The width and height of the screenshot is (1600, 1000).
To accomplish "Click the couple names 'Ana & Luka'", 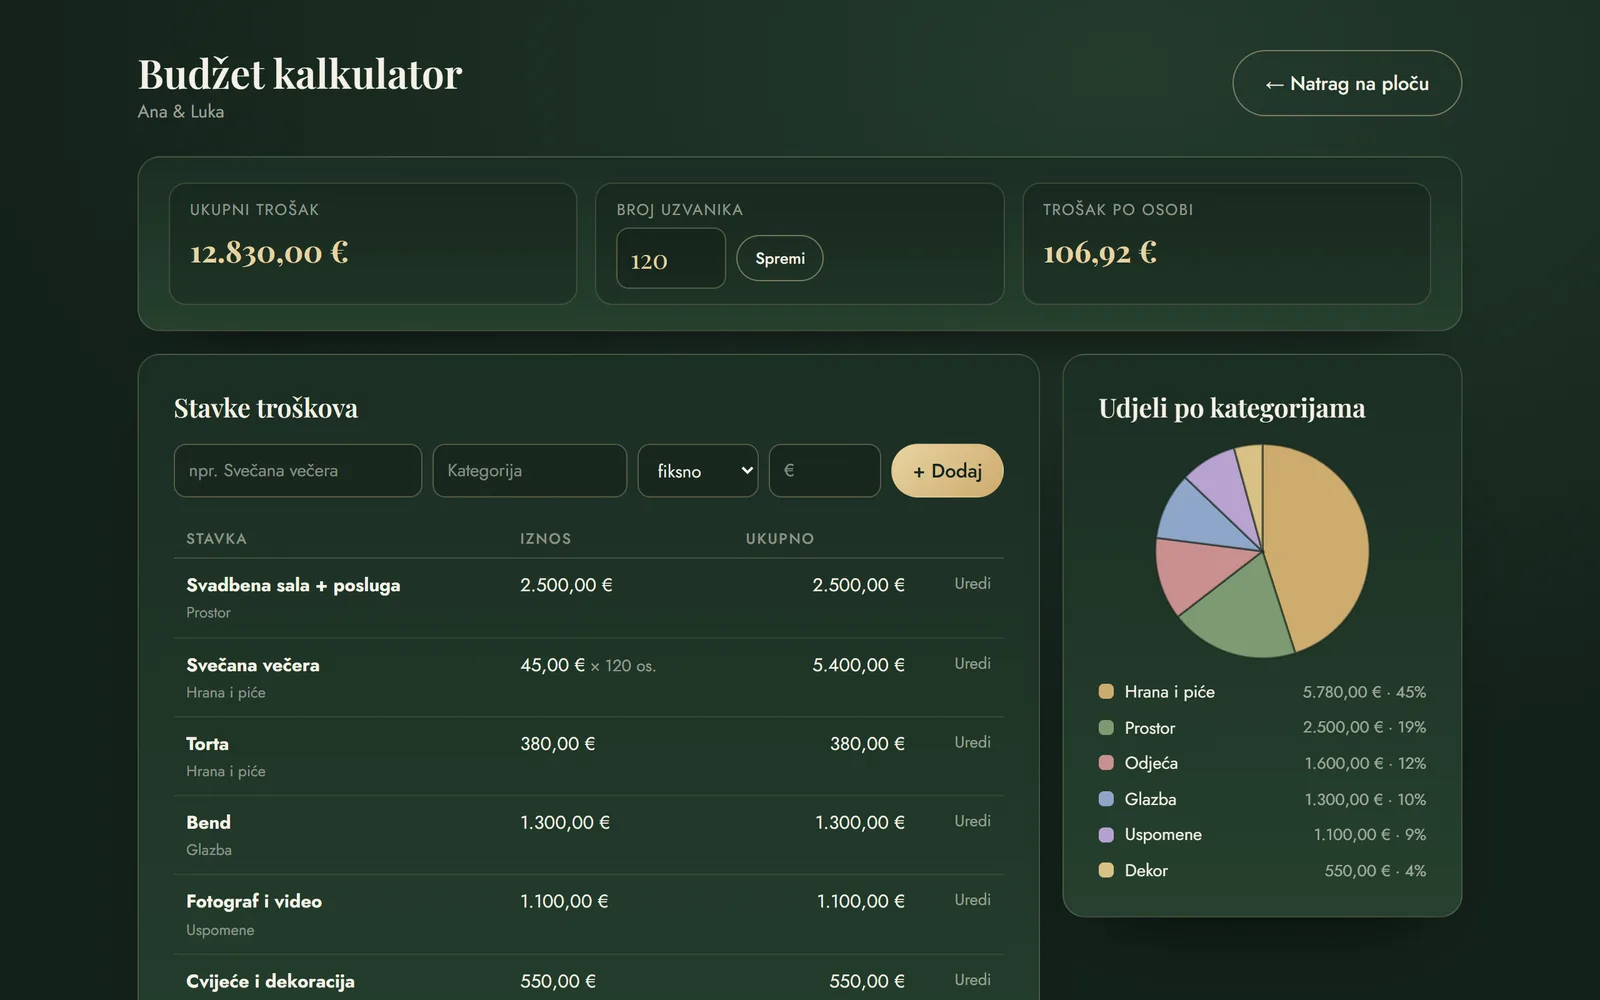I will click(181, 112).
